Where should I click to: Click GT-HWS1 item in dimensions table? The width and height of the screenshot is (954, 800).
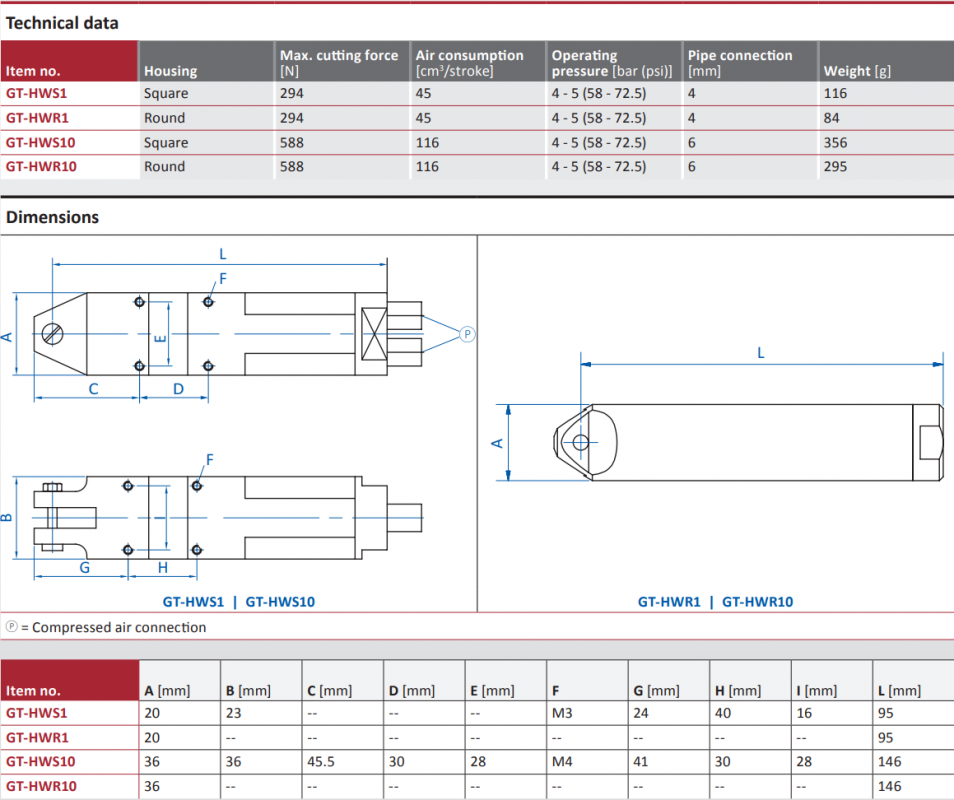(x=37, y=713)
